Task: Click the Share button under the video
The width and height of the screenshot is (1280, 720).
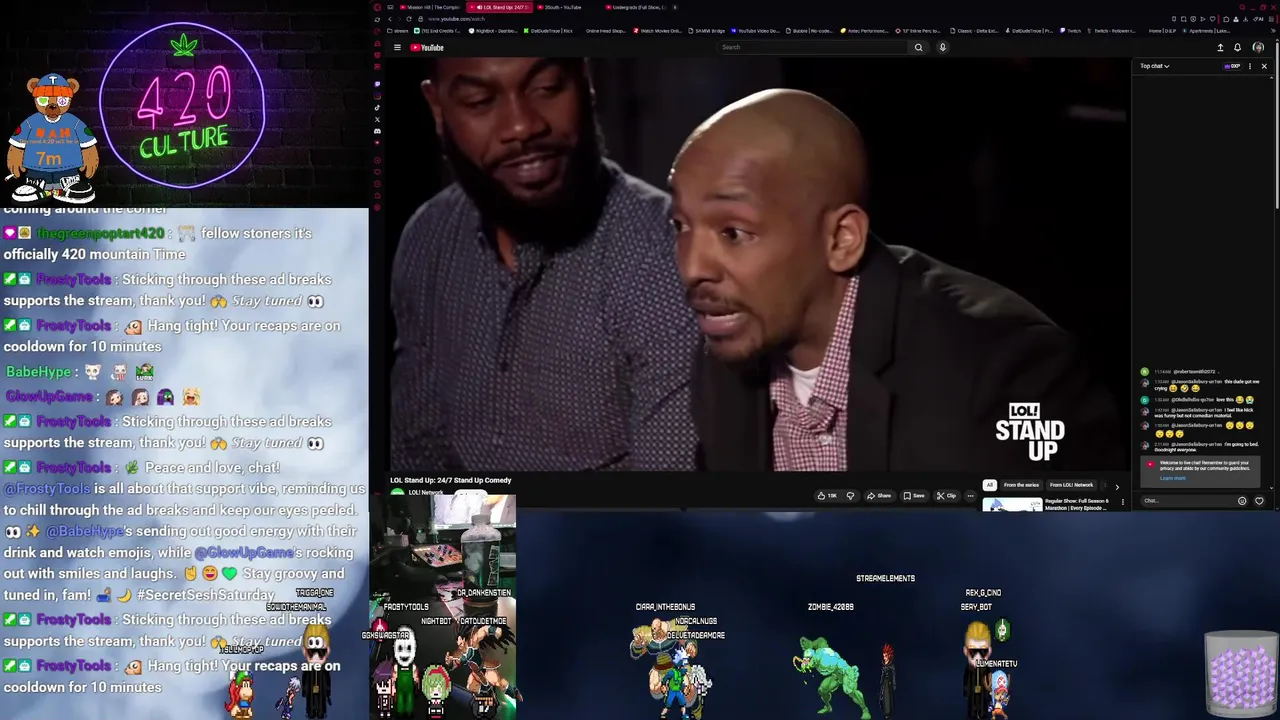Action: (879, 496)
